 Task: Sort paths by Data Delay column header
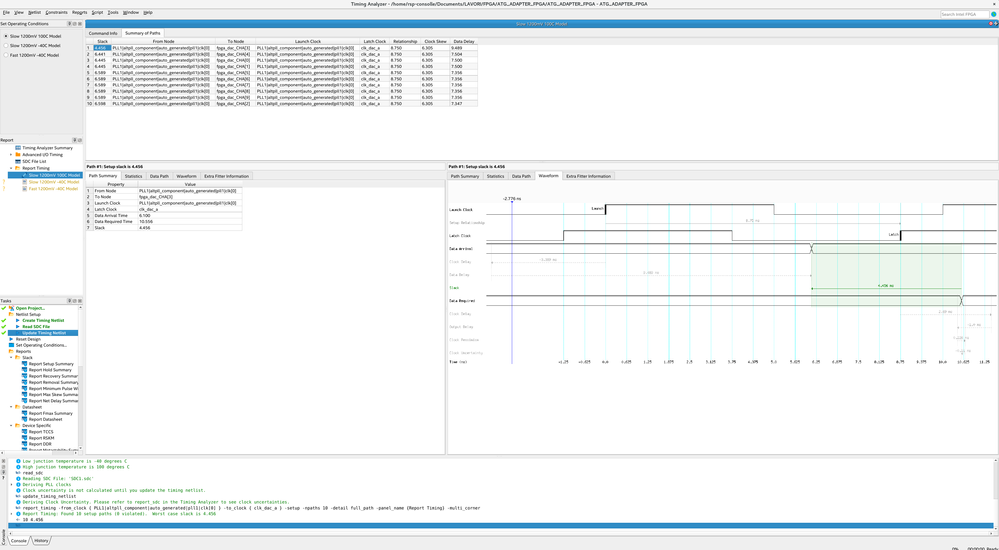pyautogui.click(x=463, y=41)
